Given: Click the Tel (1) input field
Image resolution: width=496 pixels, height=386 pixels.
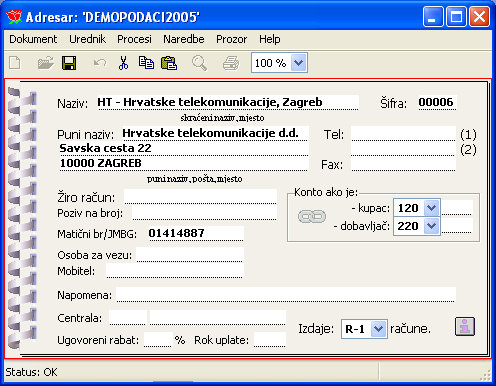Looking at the screenshot, I should click(x=403, y=134).
